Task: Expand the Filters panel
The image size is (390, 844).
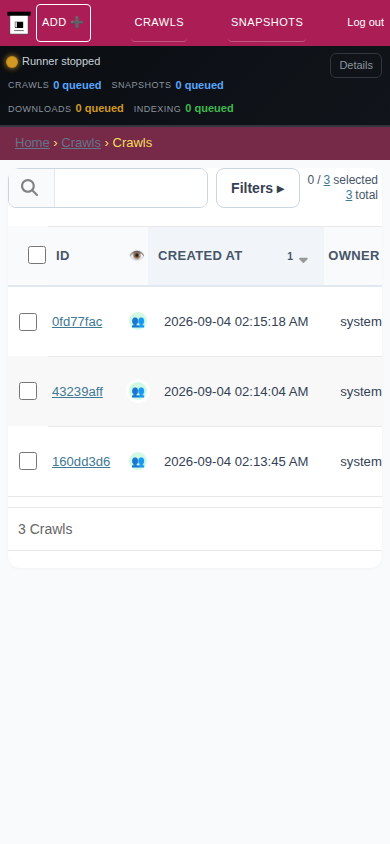Action: [x=258, y=188]
